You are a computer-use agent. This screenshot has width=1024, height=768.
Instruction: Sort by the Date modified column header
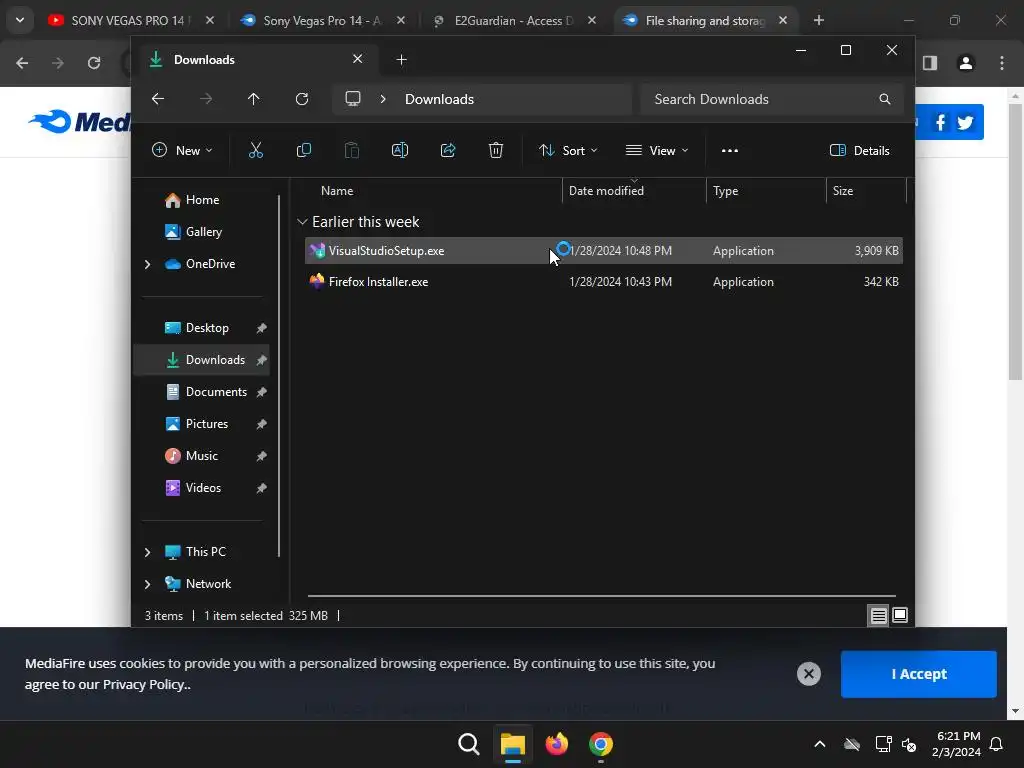(x=606, y=191)
